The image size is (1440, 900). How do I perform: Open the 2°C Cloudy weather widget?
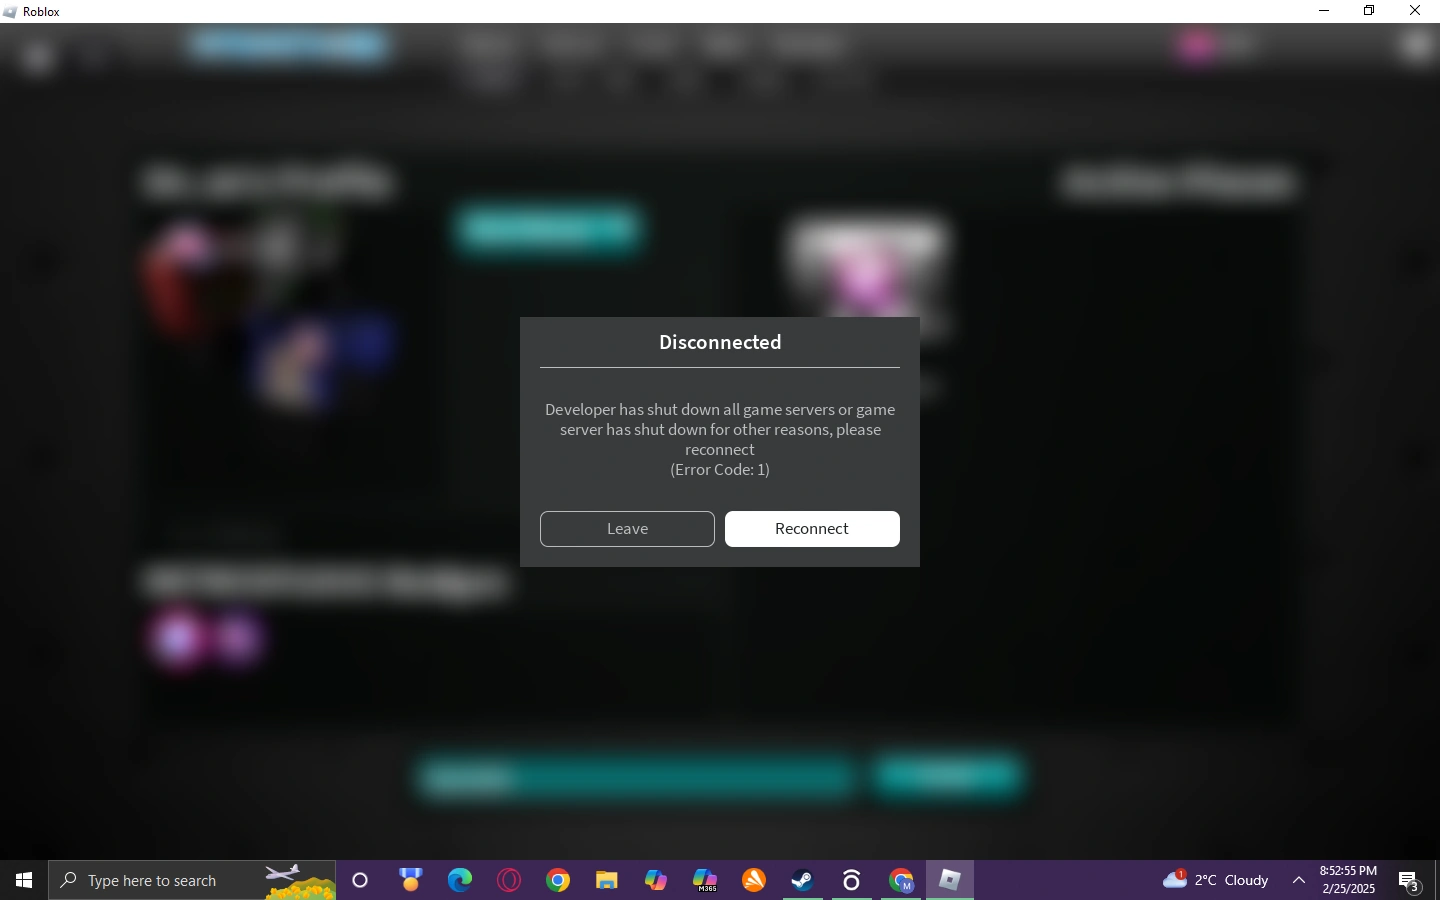click(x=1217, y=880)
